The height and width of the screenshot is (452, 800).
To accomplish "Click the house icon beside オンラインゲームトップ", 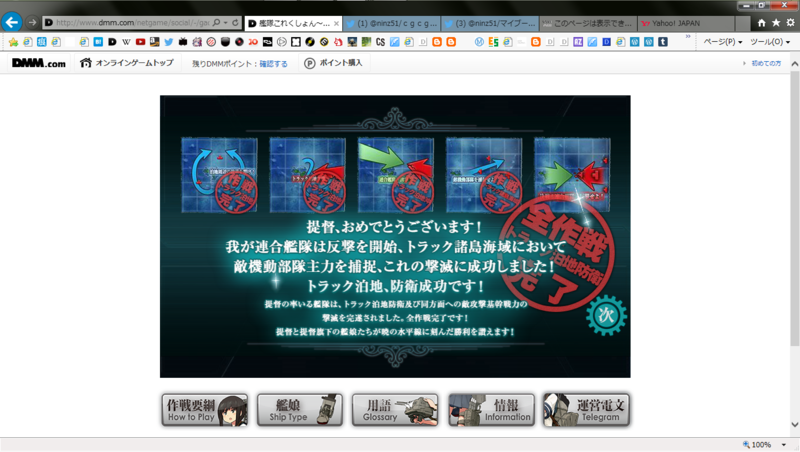I will (x=86, y=63).
